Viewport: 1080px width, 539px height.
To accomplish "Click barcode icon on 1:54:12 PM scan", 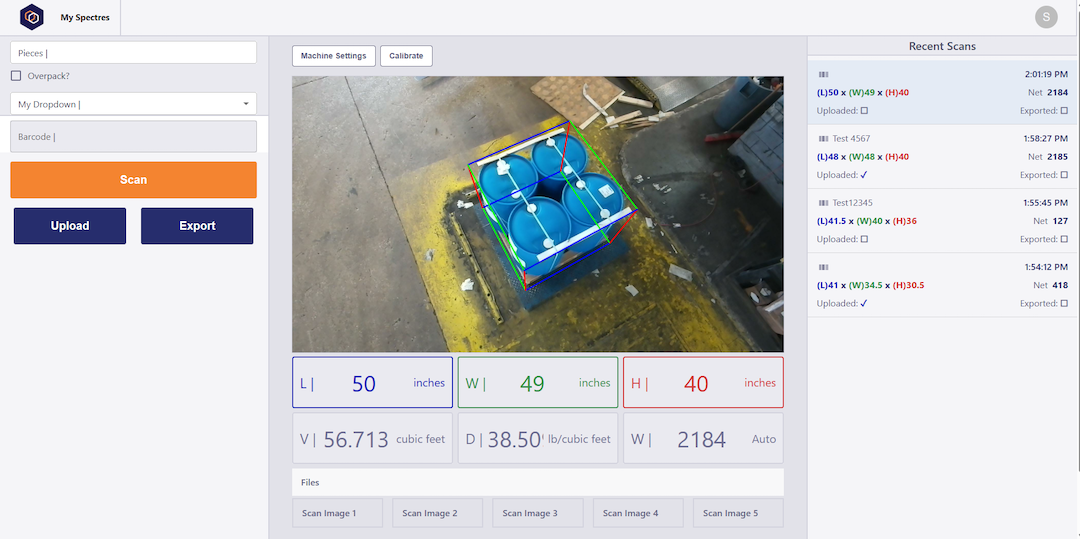I will 823,267.
